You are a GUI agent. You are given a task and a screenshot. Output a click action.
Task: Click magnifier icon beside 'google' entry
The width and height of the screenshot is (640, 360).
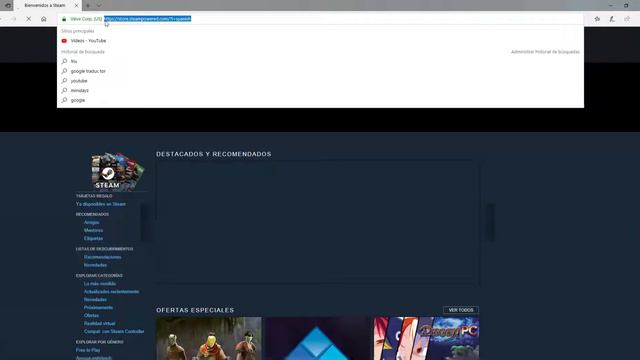click(x=64, y=100)
